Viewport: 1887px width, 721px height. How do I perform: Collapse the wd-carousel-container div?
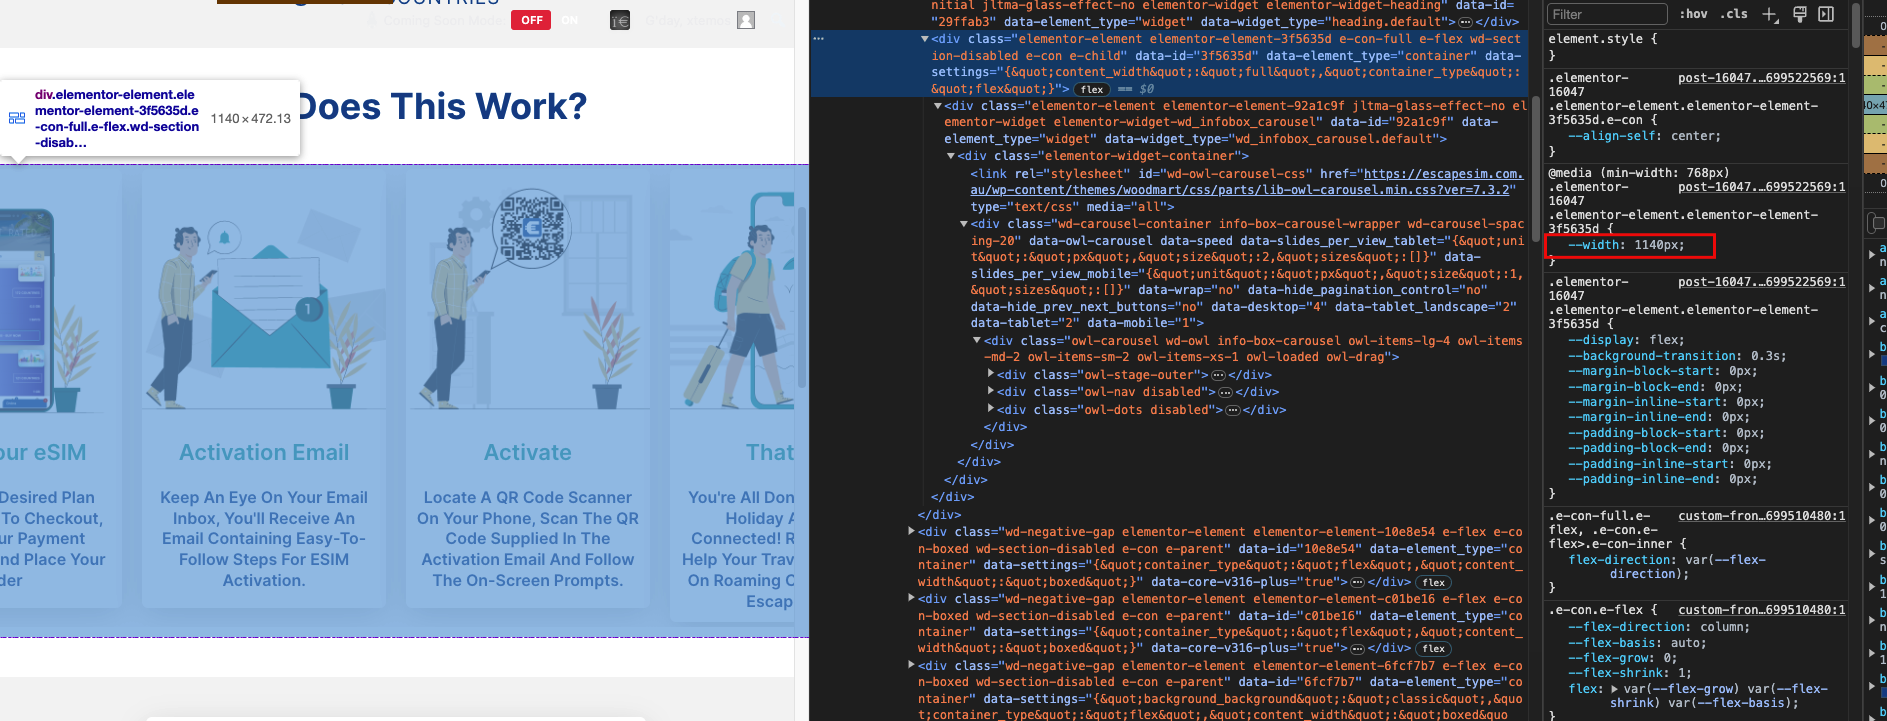click(964, 224)
